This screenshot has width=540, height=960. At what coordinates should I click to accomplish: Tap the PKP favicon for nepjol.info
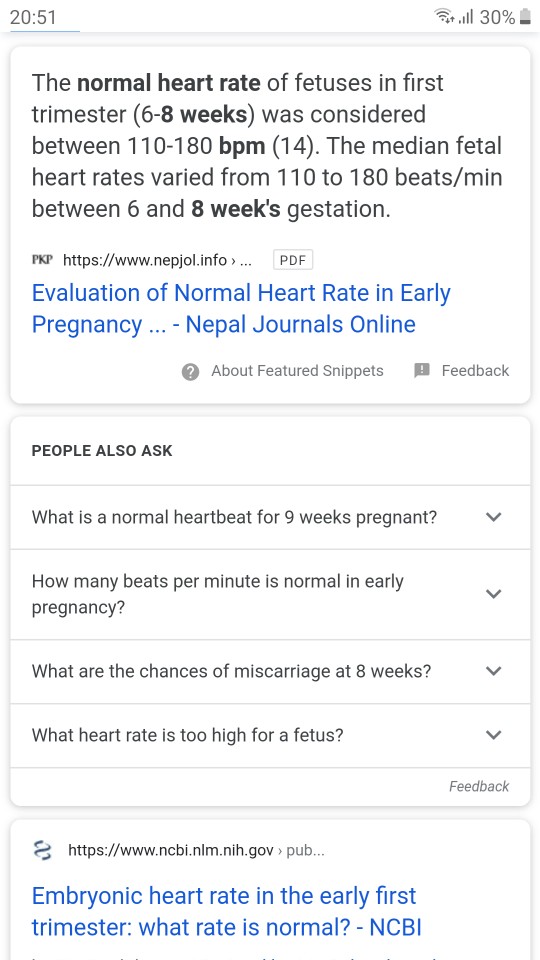pos(42,260)
